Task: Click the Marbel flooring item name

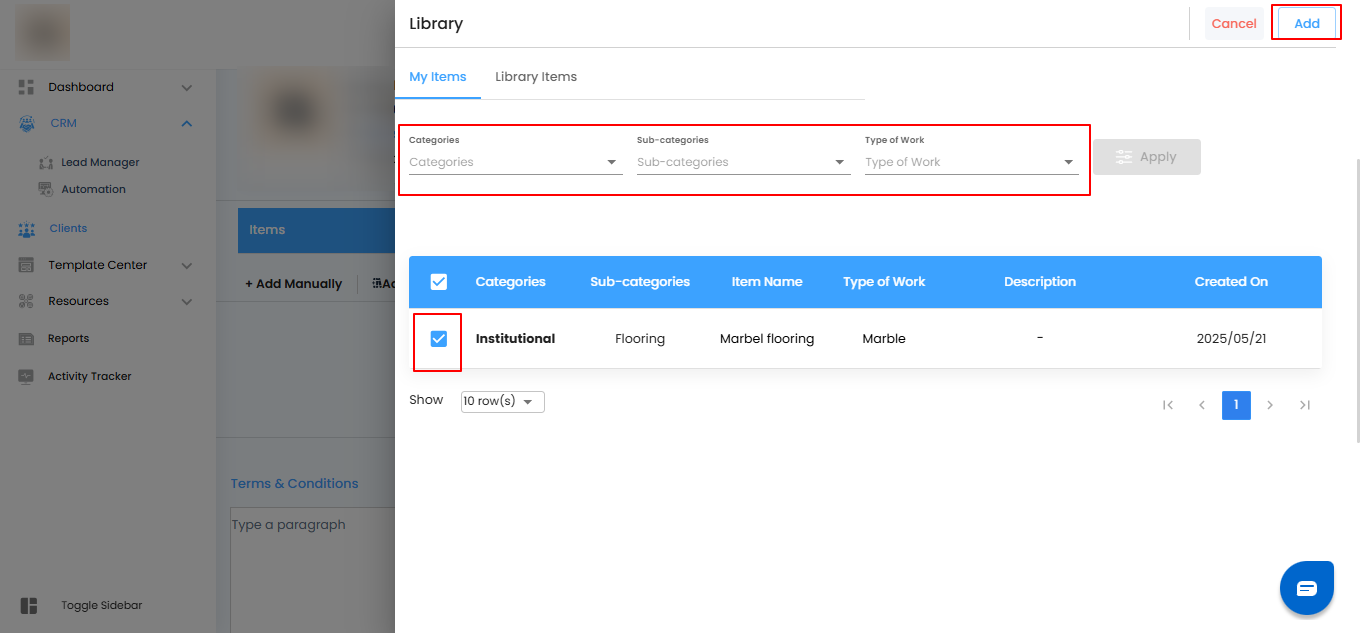Action: coord(767,339)
